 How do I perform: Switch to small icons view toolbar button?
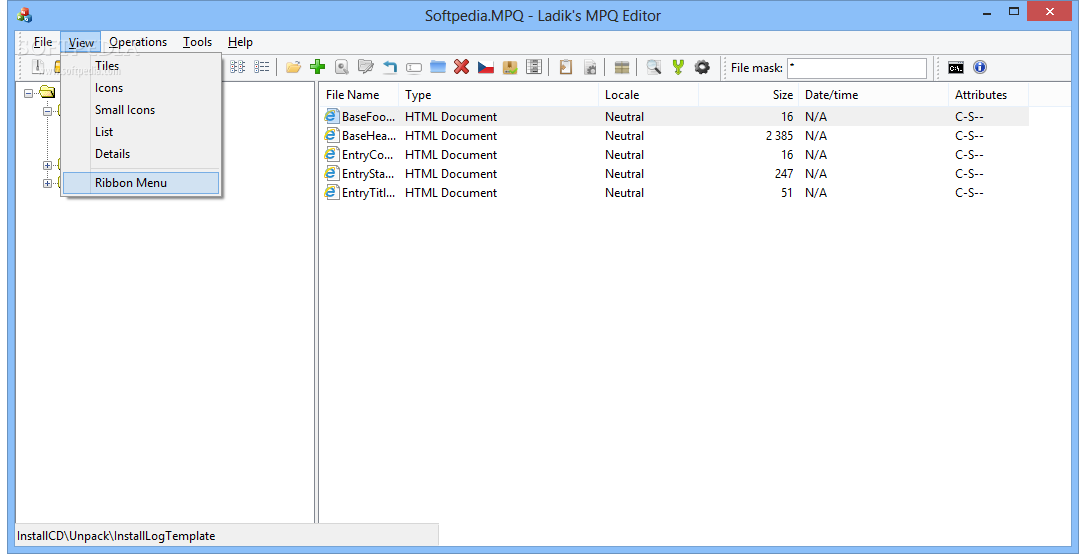[237, 67]
